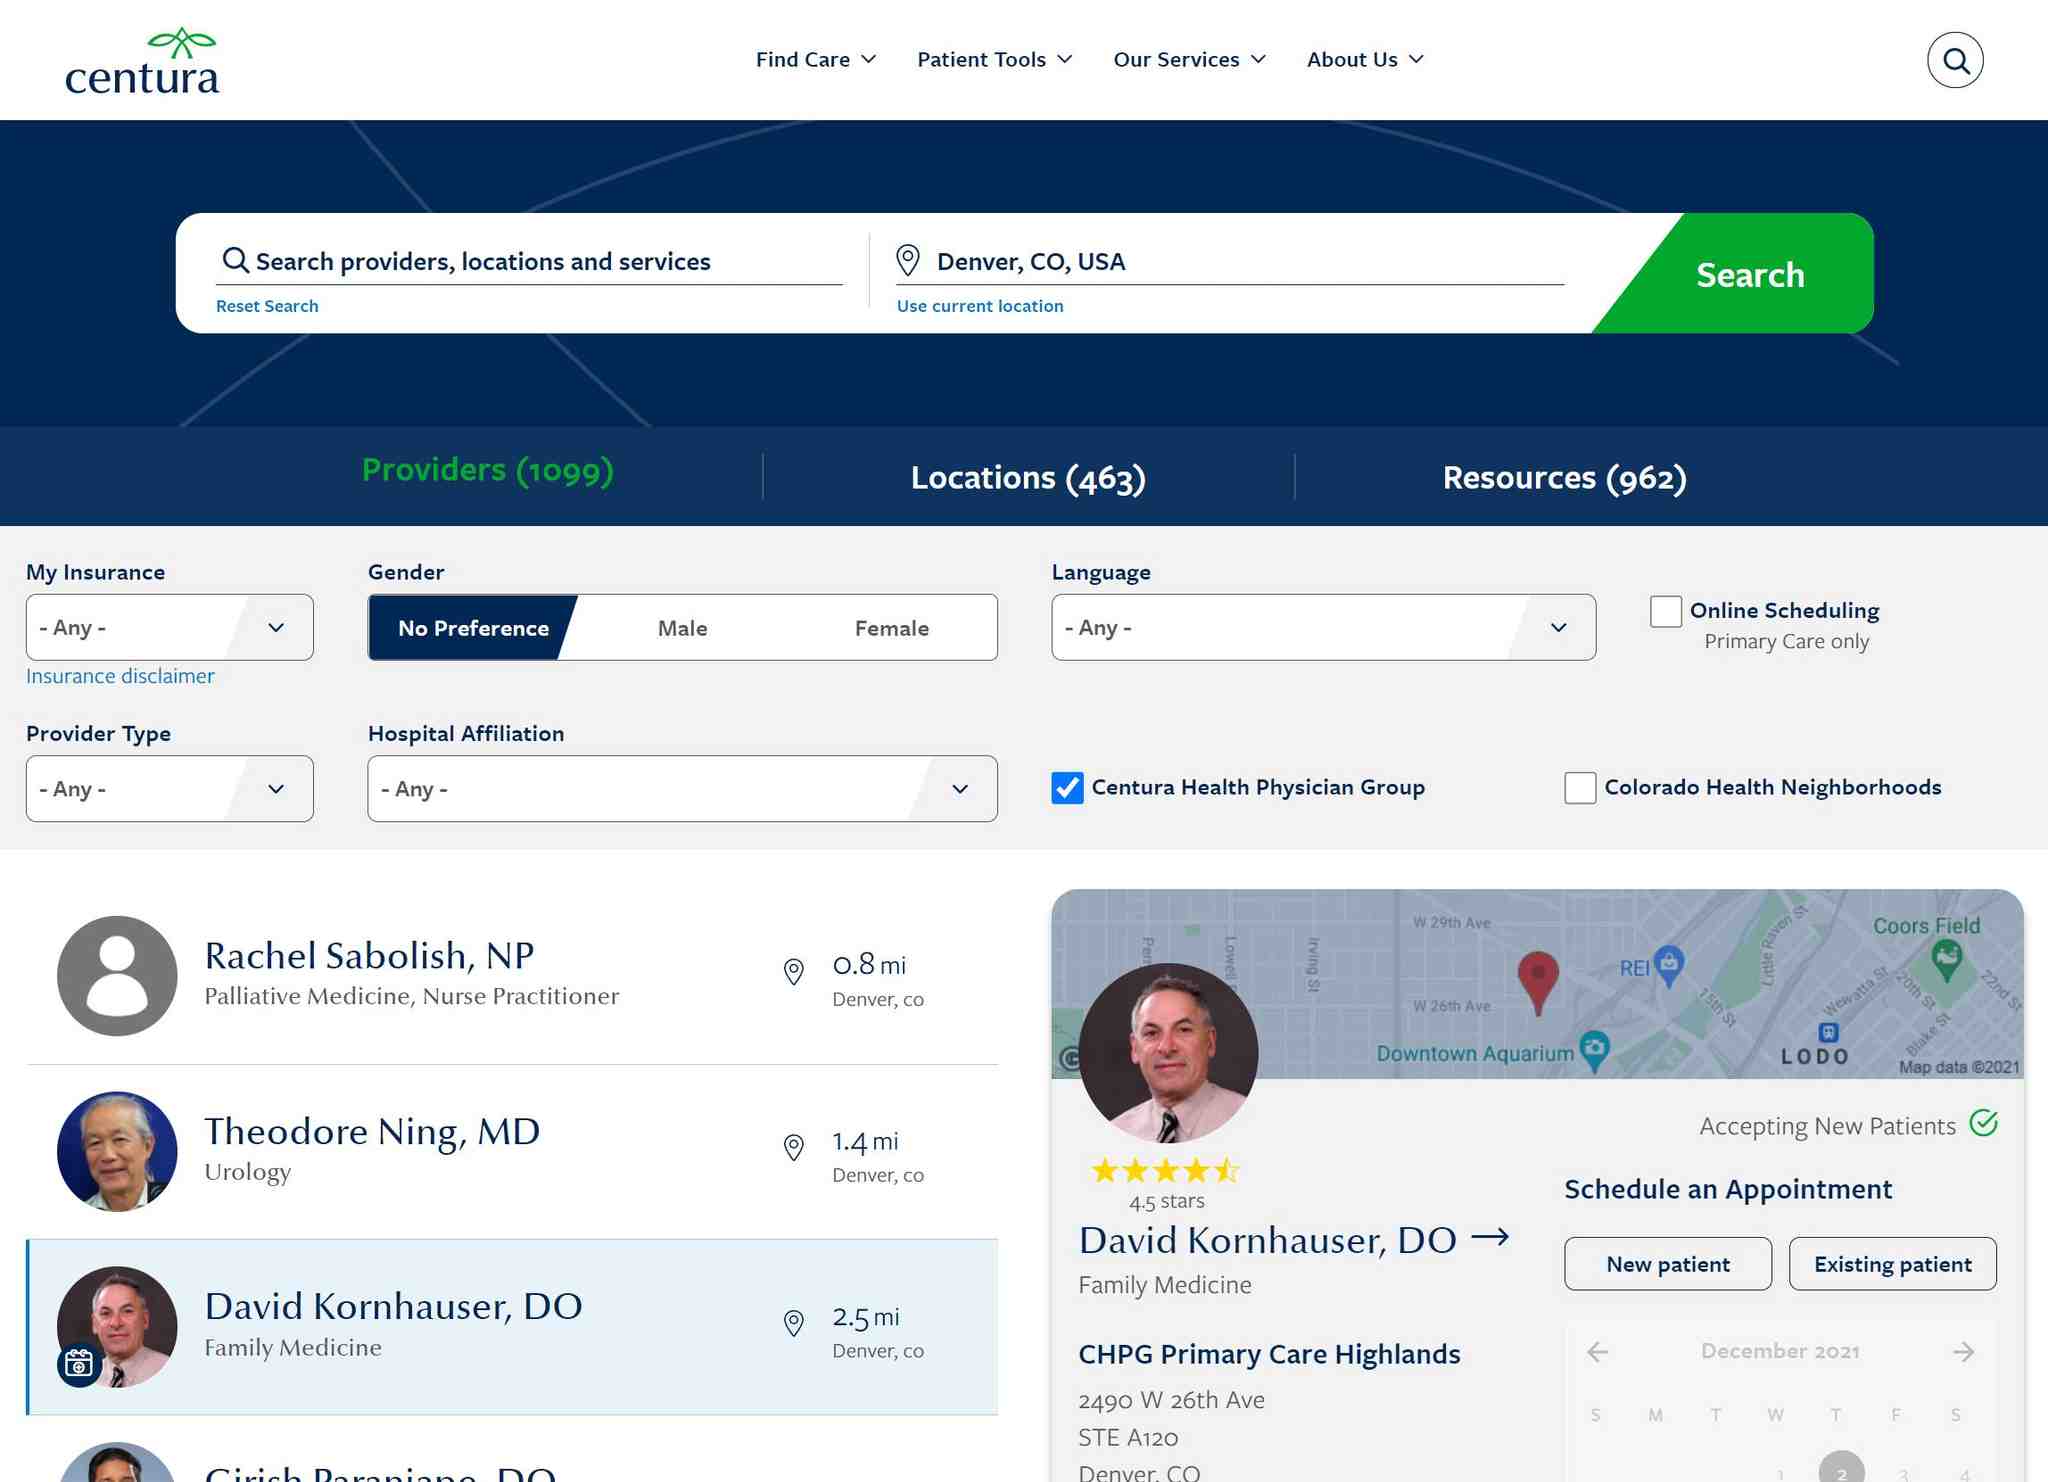The image size is (2048, 1482).
Task: Select Female gender filter
Action: (891, 628)
